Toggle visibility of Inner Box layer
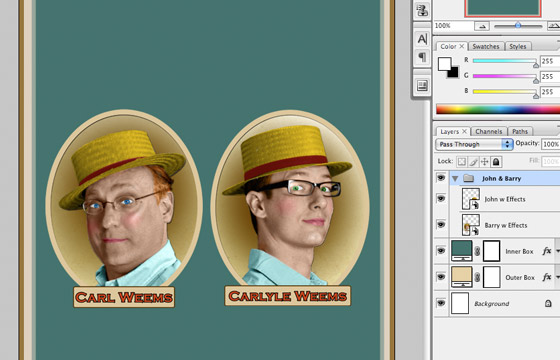Screen dimensions: 560x360 [x=441, y=251]
